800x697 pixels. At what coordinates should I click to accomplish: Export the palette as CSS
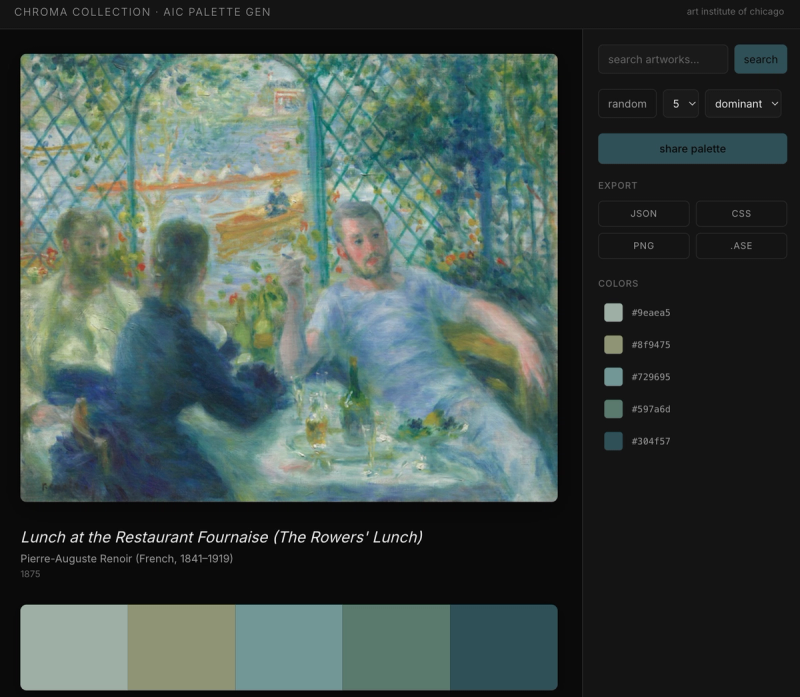click(741, 213)
